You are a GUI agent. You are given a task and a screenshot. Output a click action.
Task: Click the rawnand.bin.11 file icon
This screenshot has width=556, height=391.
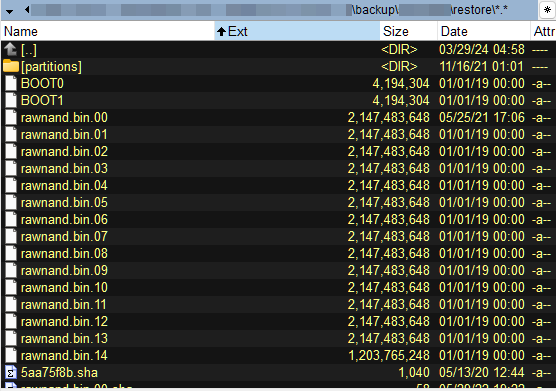[11, 305]
